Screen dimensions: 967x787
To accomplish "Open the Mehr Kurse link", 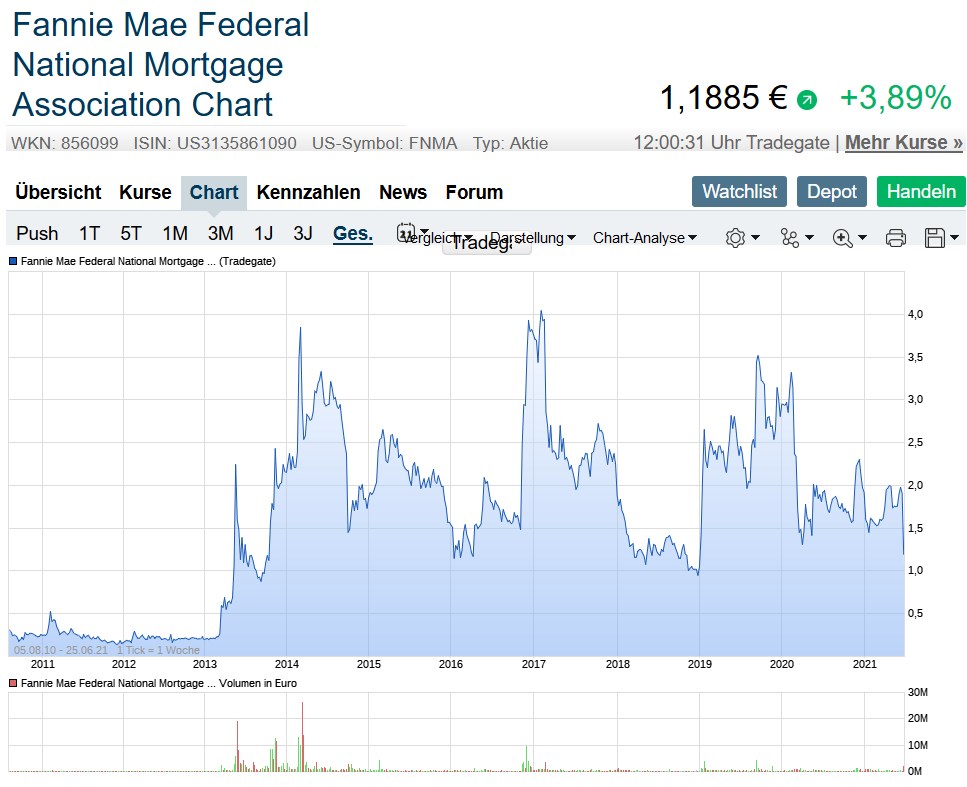I will [903, 142].
